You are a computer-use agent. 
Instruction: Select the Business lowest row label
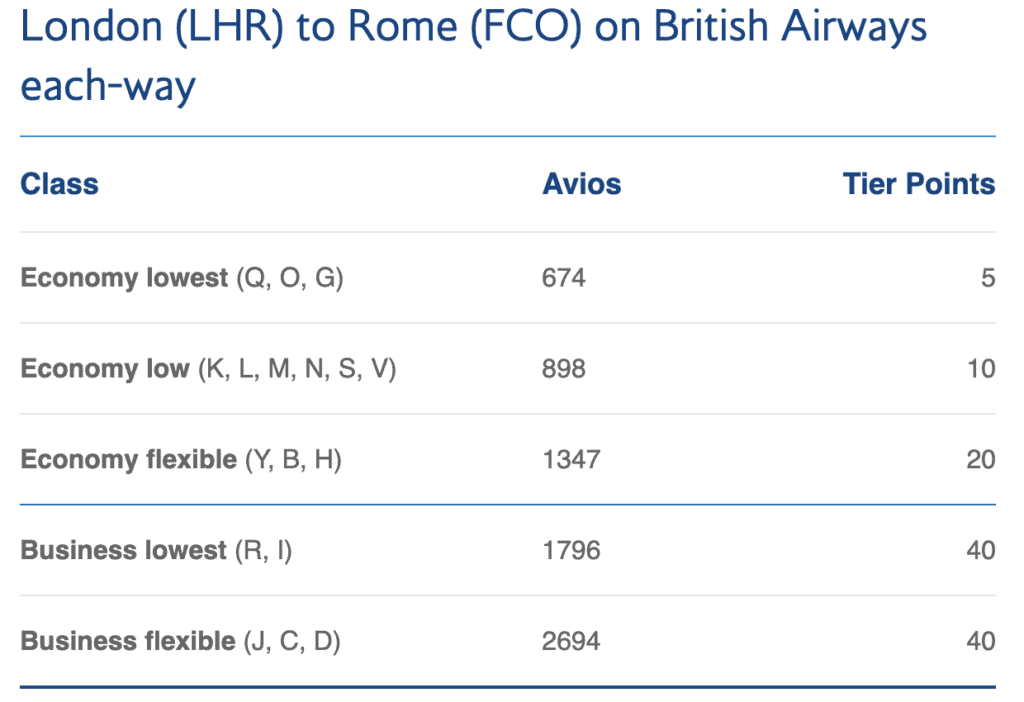click(x=123, y=551)
